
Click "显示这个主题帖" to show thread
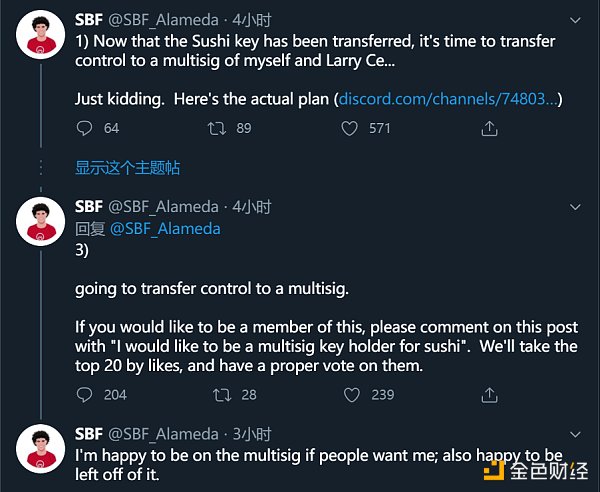(x=128, y=167)
